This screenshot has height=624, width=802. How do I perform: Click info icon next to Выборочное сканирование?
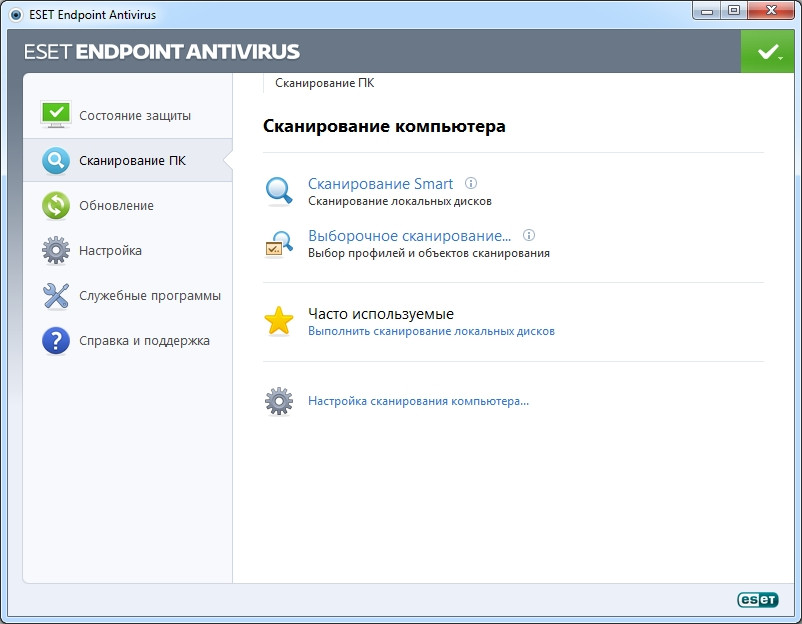click(x=529, y=235)
